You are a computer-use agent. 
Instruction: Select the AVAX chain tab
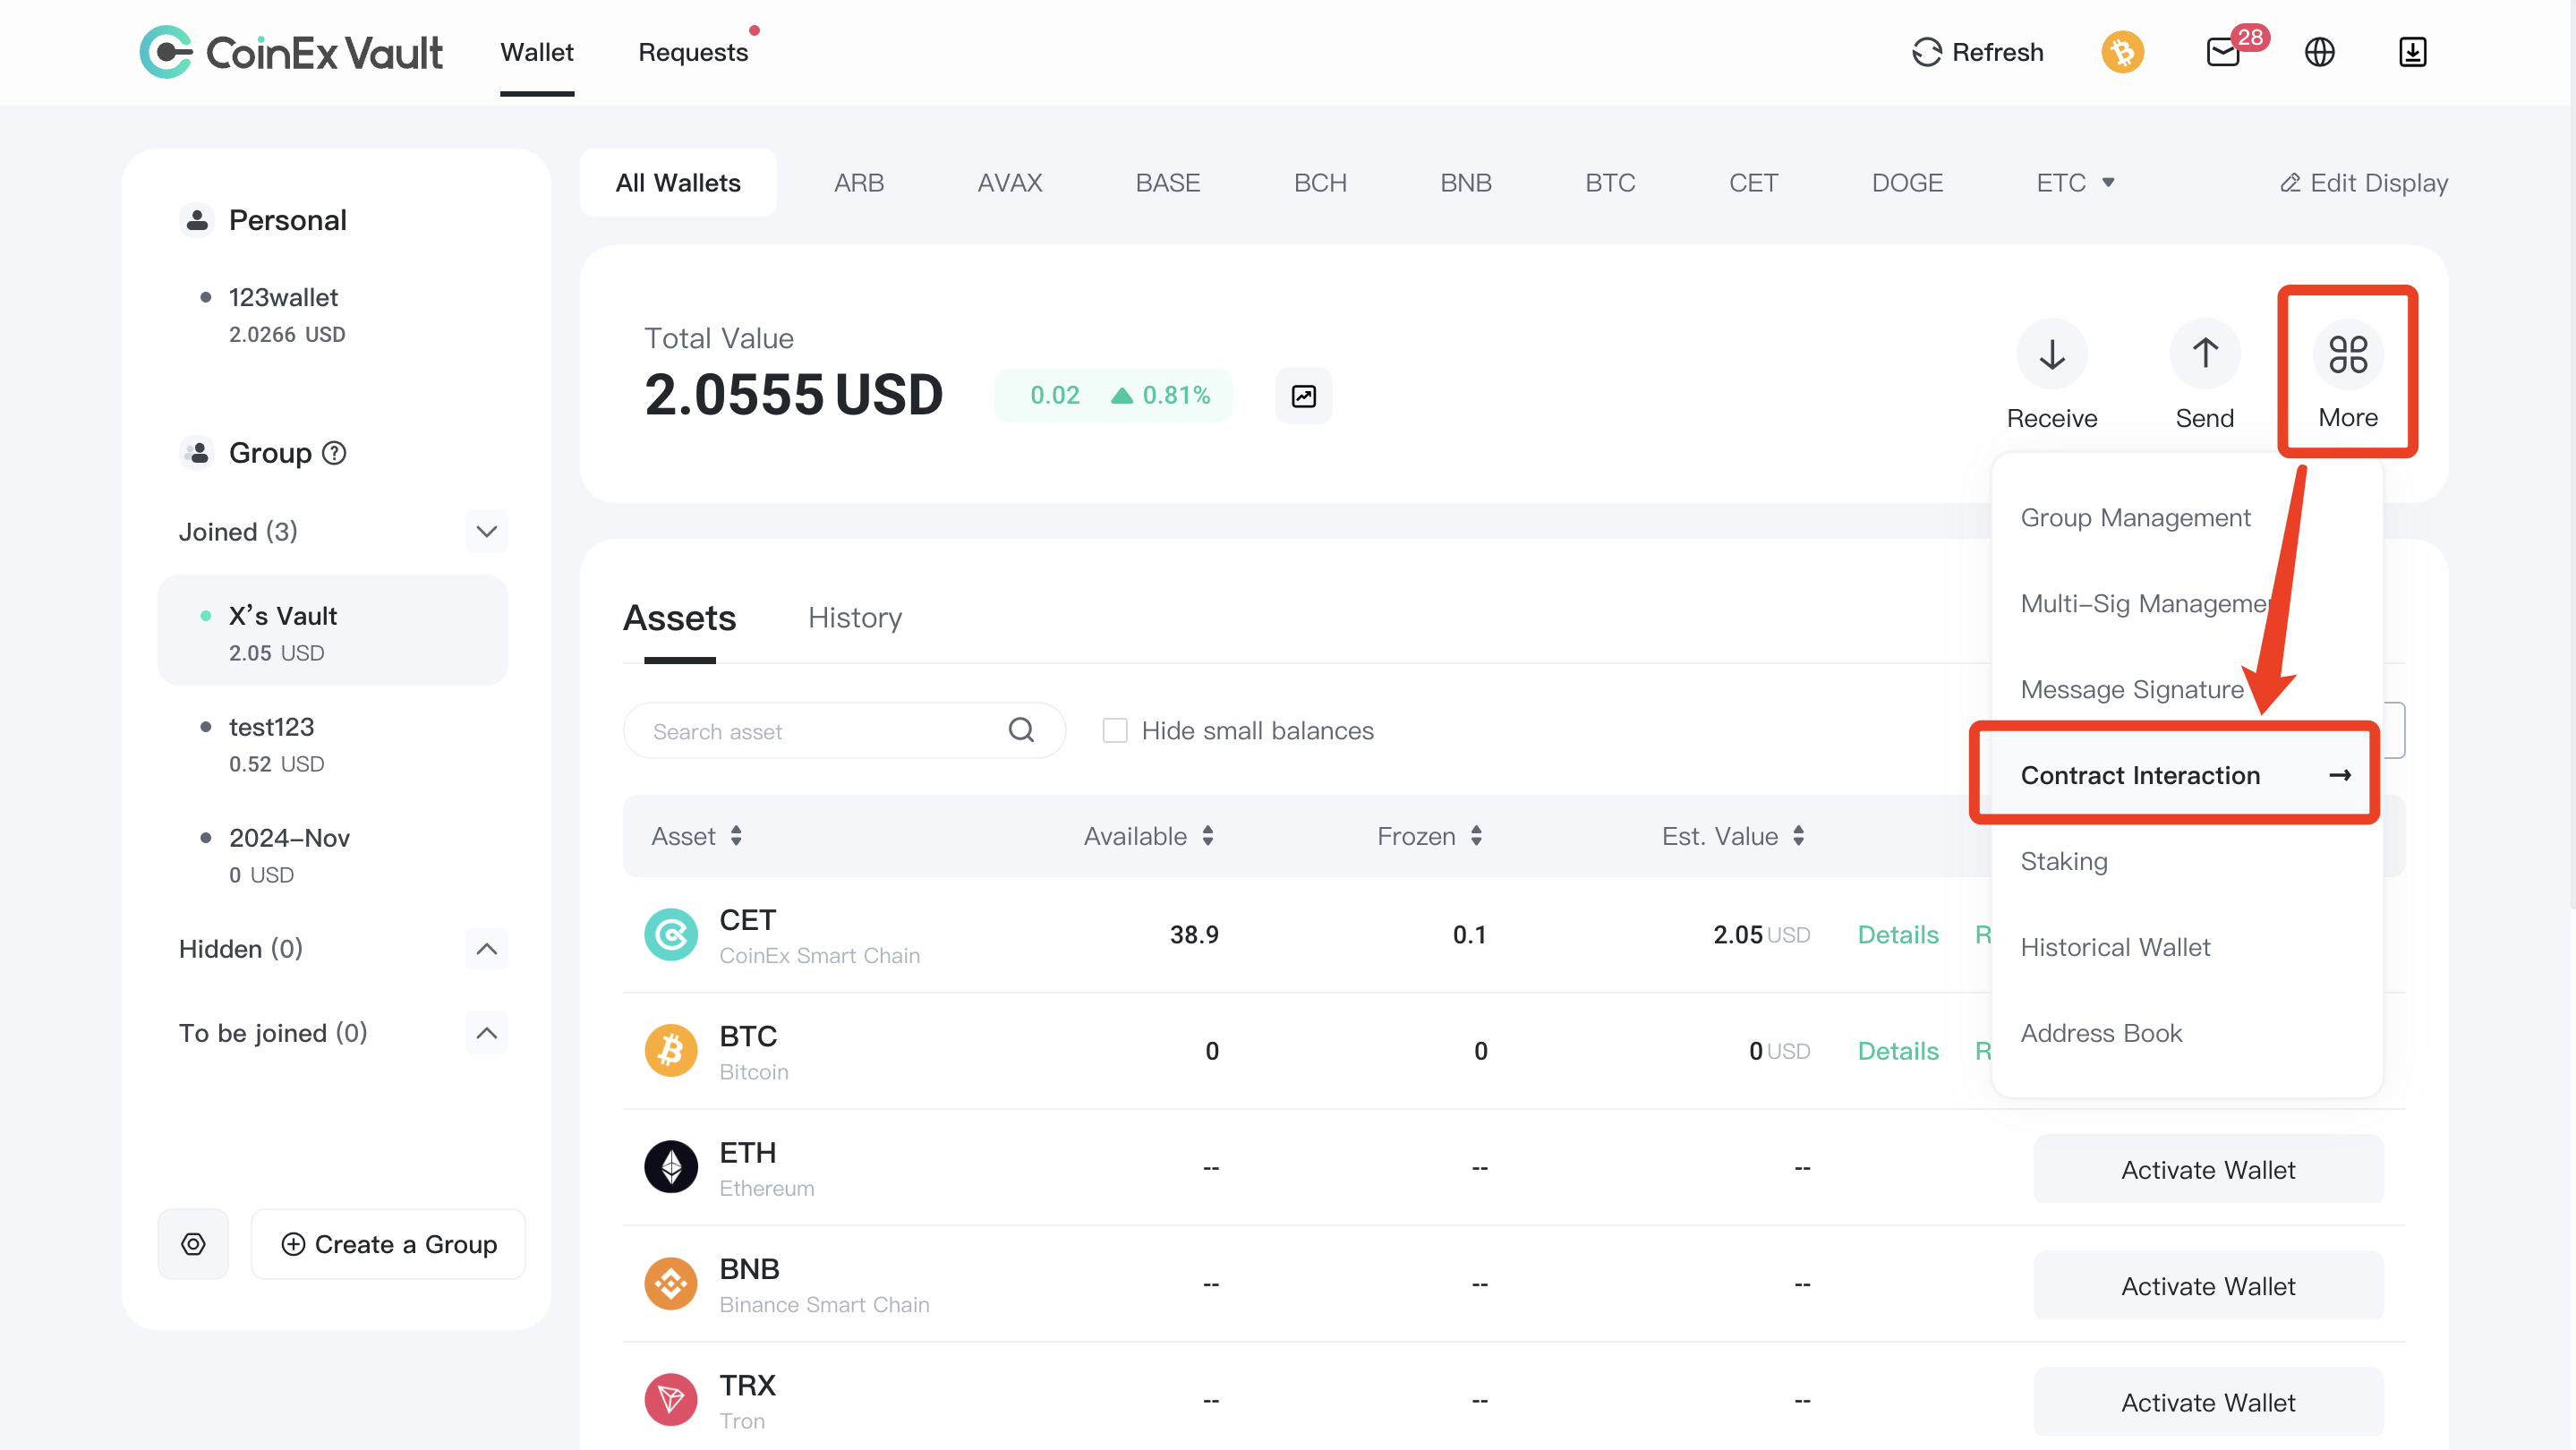1010,183
